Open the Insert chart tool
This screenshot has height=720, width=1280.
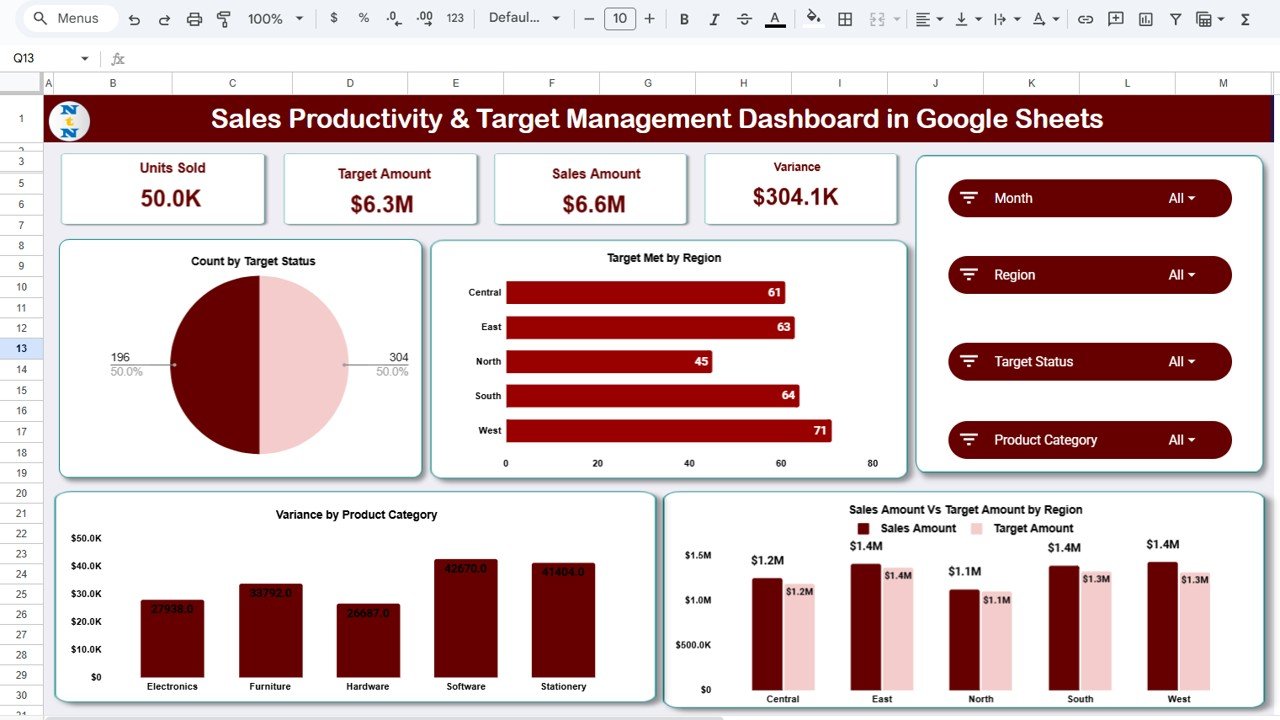coord(1145,18)
